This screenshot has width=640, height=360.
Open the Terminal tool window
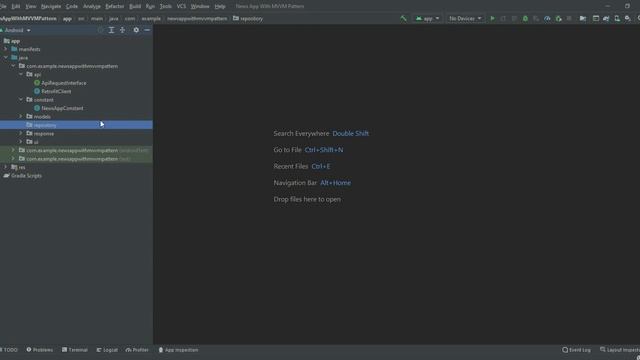(x=75, y=350)
